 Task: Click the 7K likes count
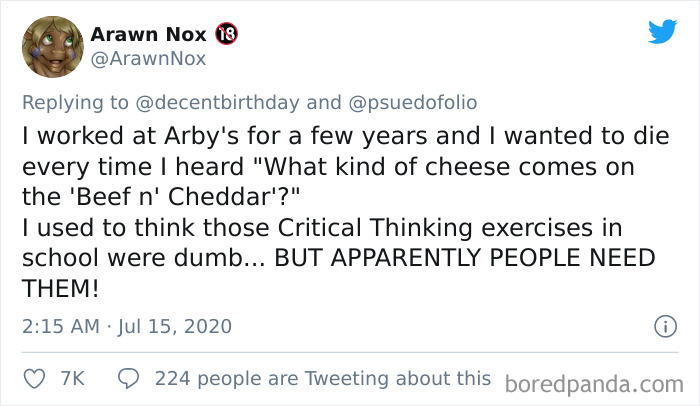pyautogui.click(x=73, y=379)
